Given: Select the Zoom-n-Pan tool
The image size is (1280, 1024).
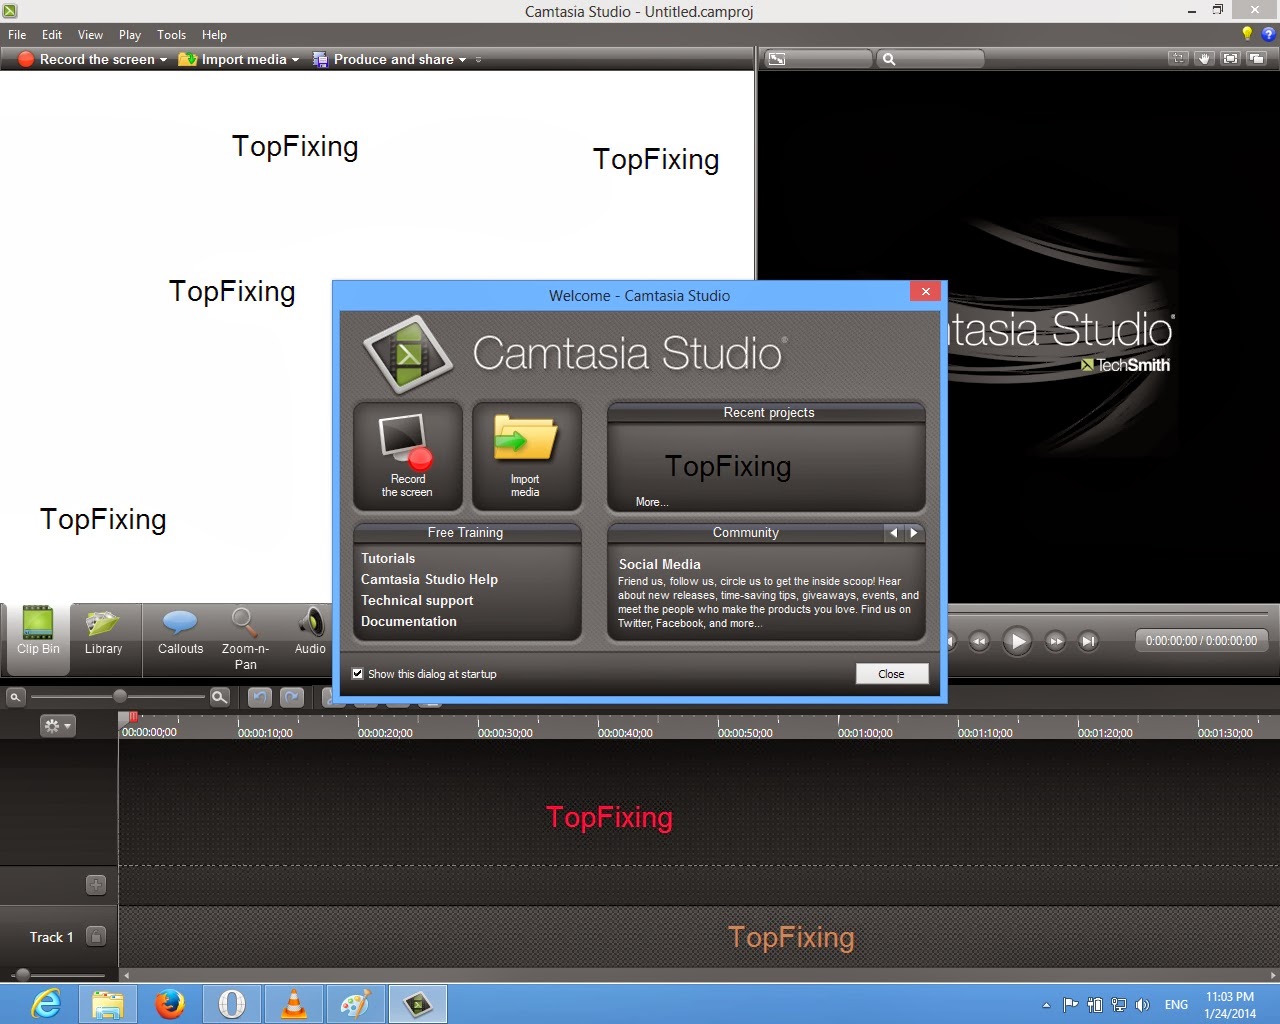Looking at the screenshot, I should (x=245, y=638).
